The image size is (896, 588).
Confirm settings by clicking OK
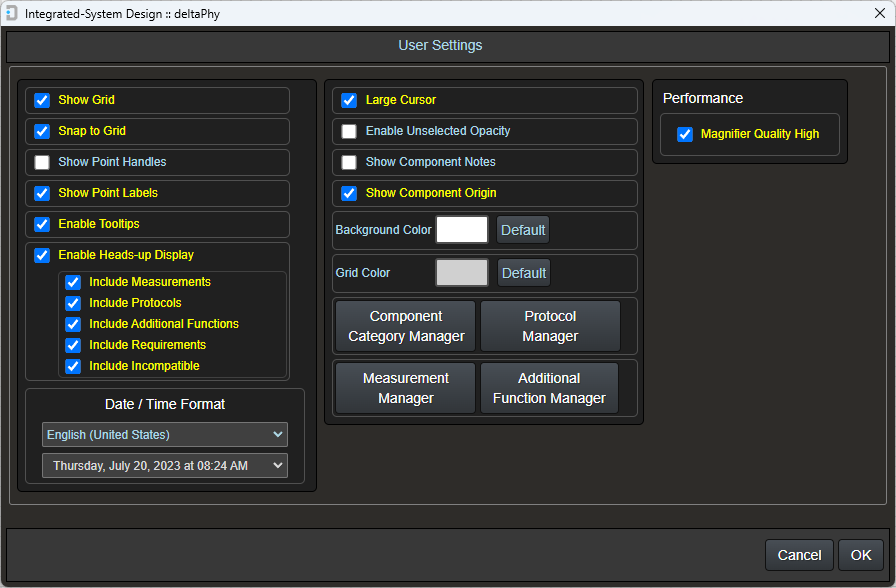pyautogui.click(x=860, y=555)
